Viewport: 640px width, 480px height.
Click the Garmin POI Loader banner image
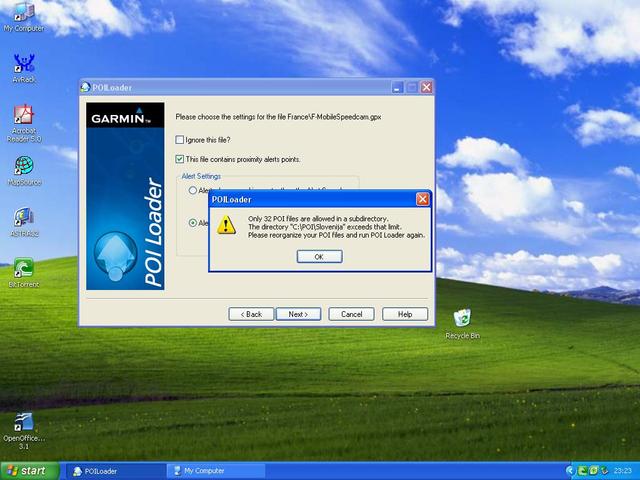[125, 196]
